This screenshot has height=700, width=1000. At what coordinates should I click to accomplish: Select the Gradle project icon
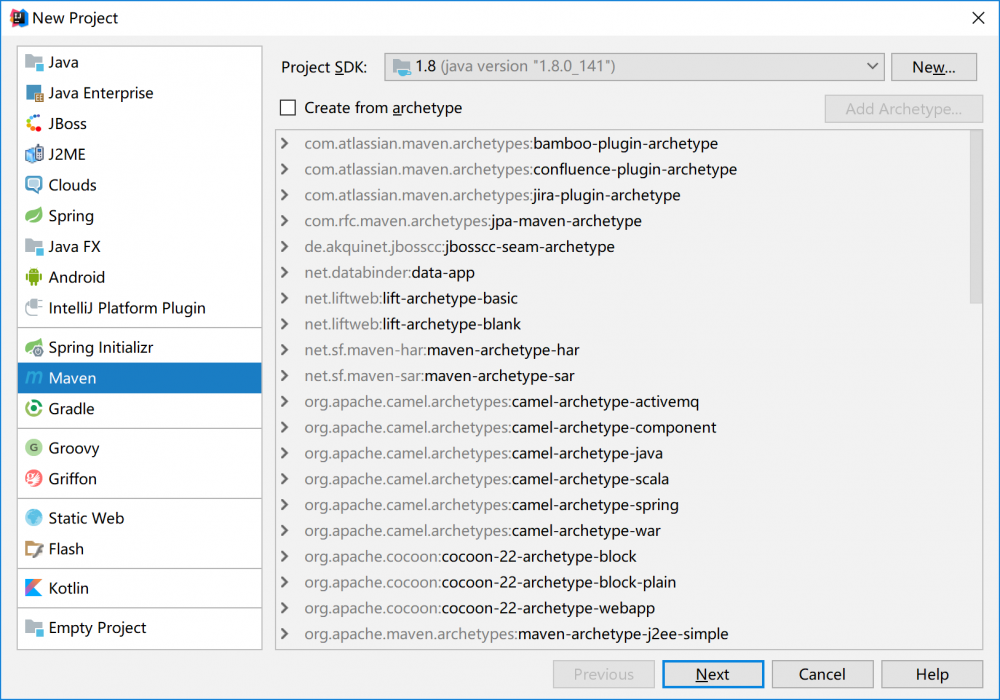pyautogui.click(x=33, y=408)
